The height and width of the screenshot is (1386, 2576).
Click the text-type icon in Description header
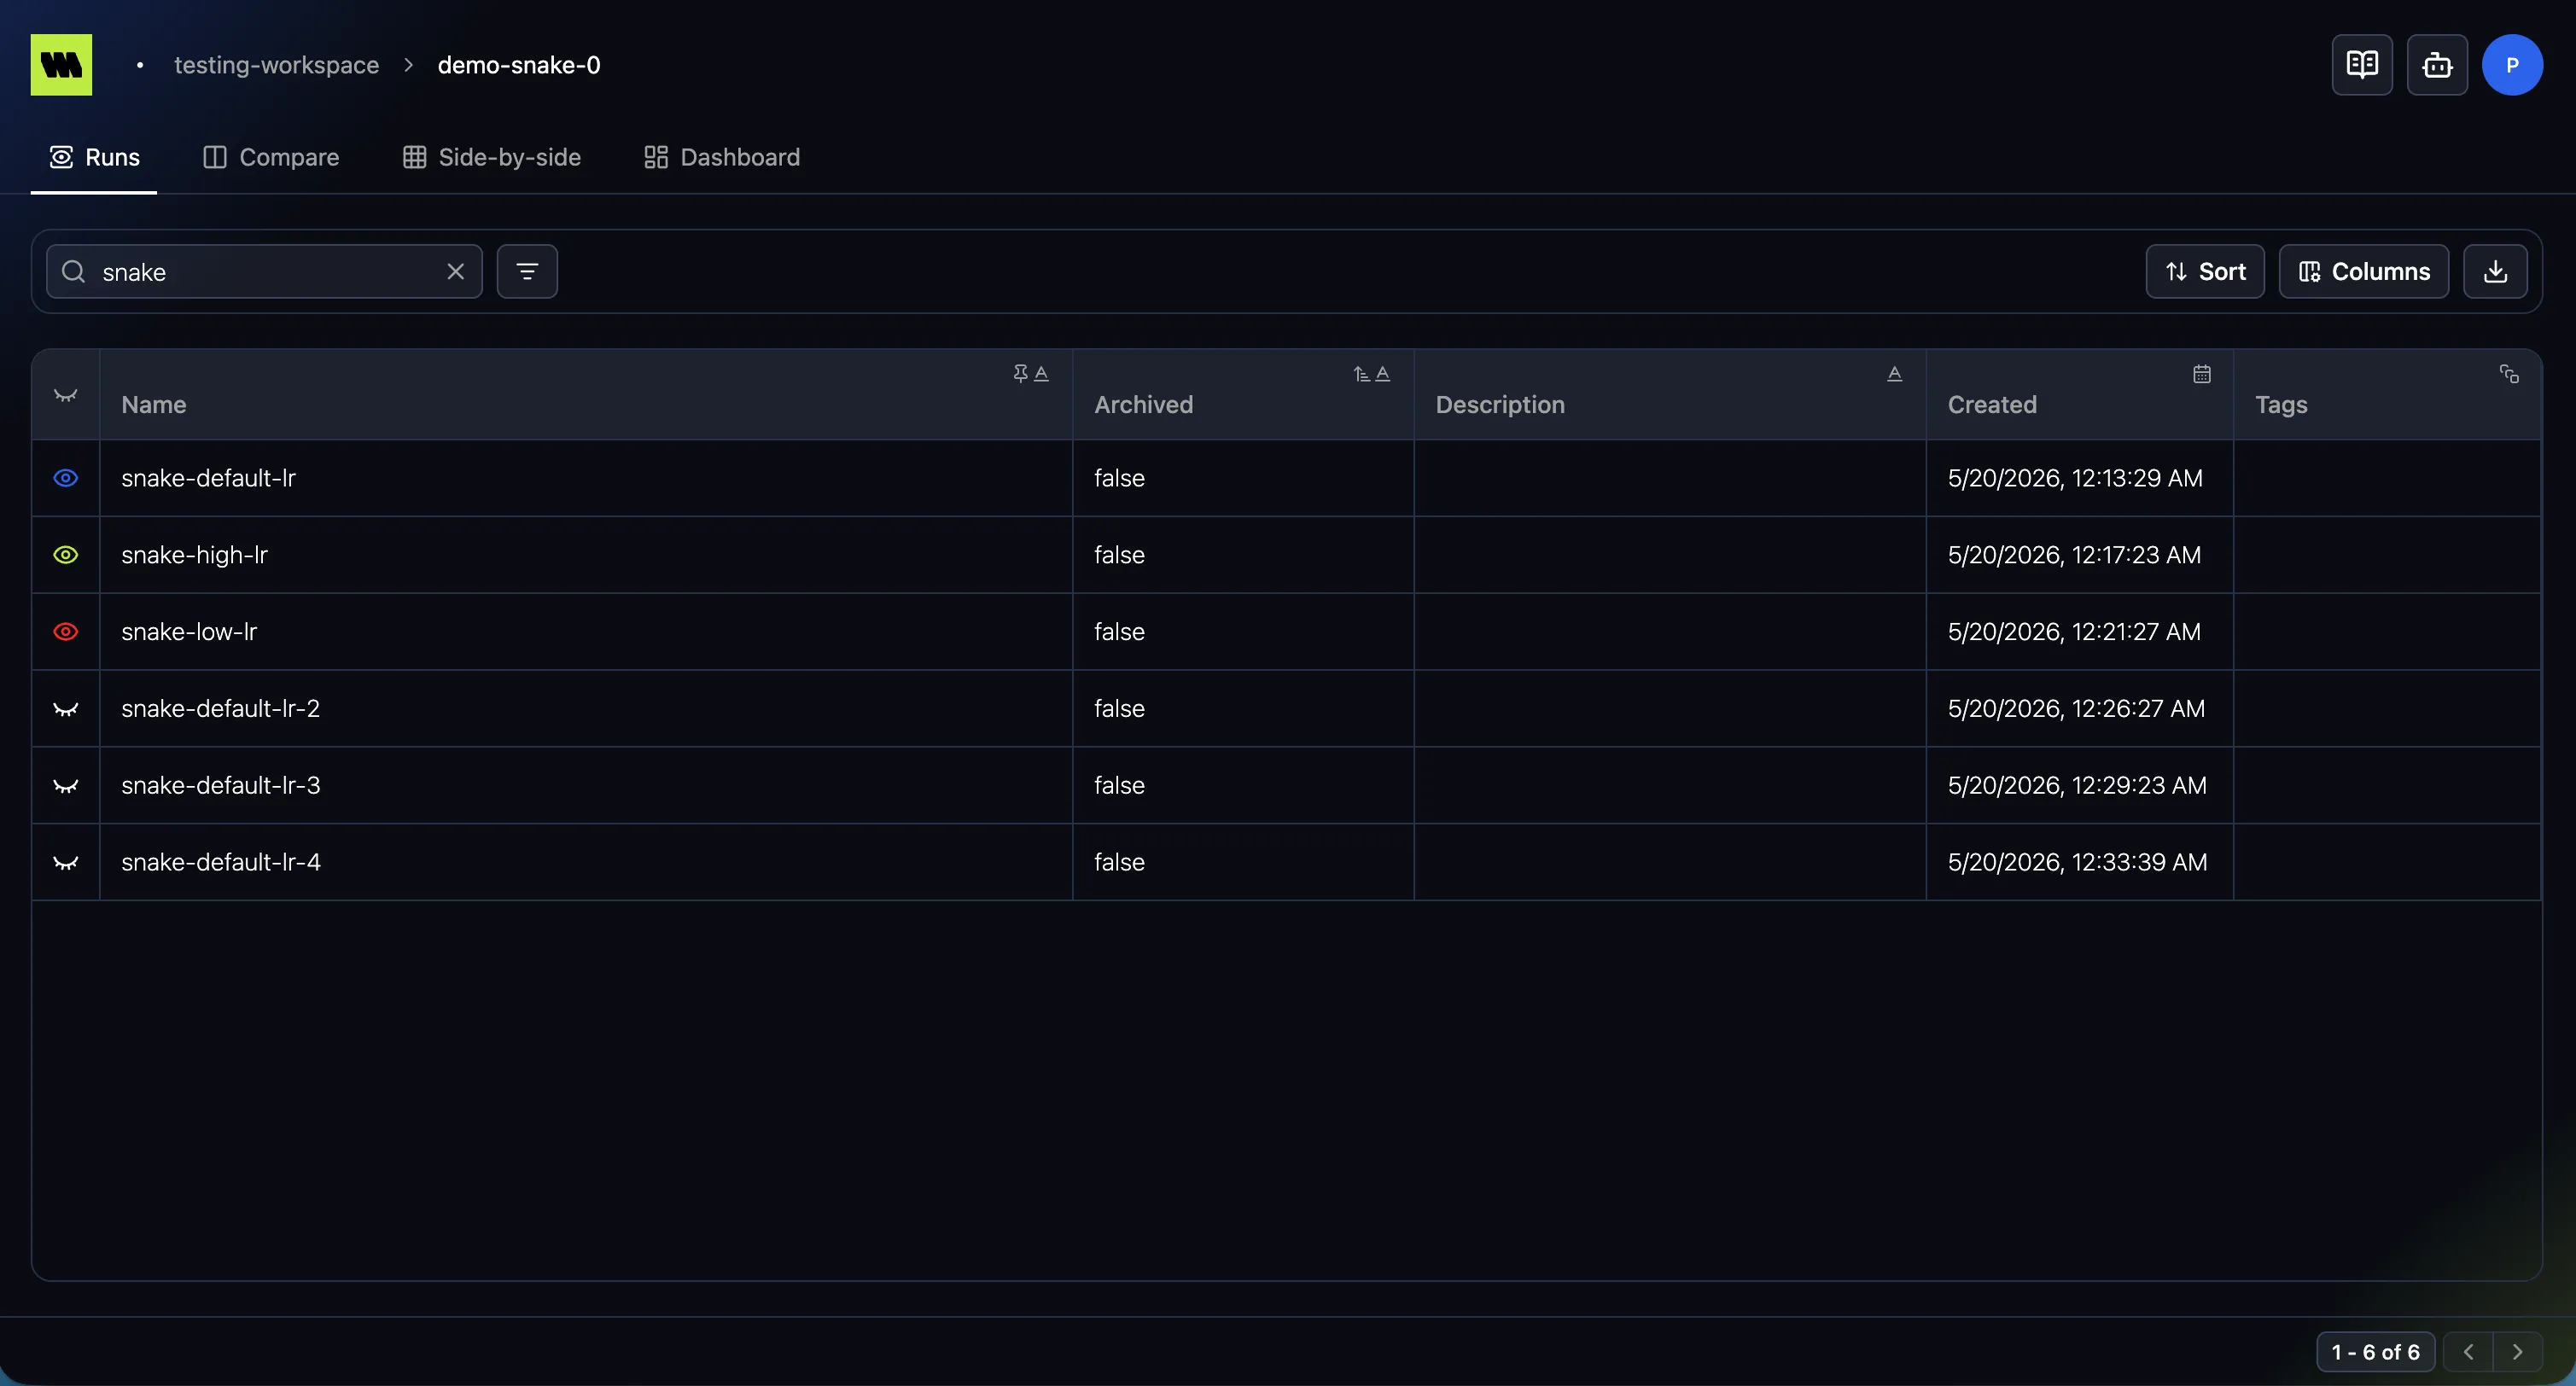click(x=1894, y=374)
